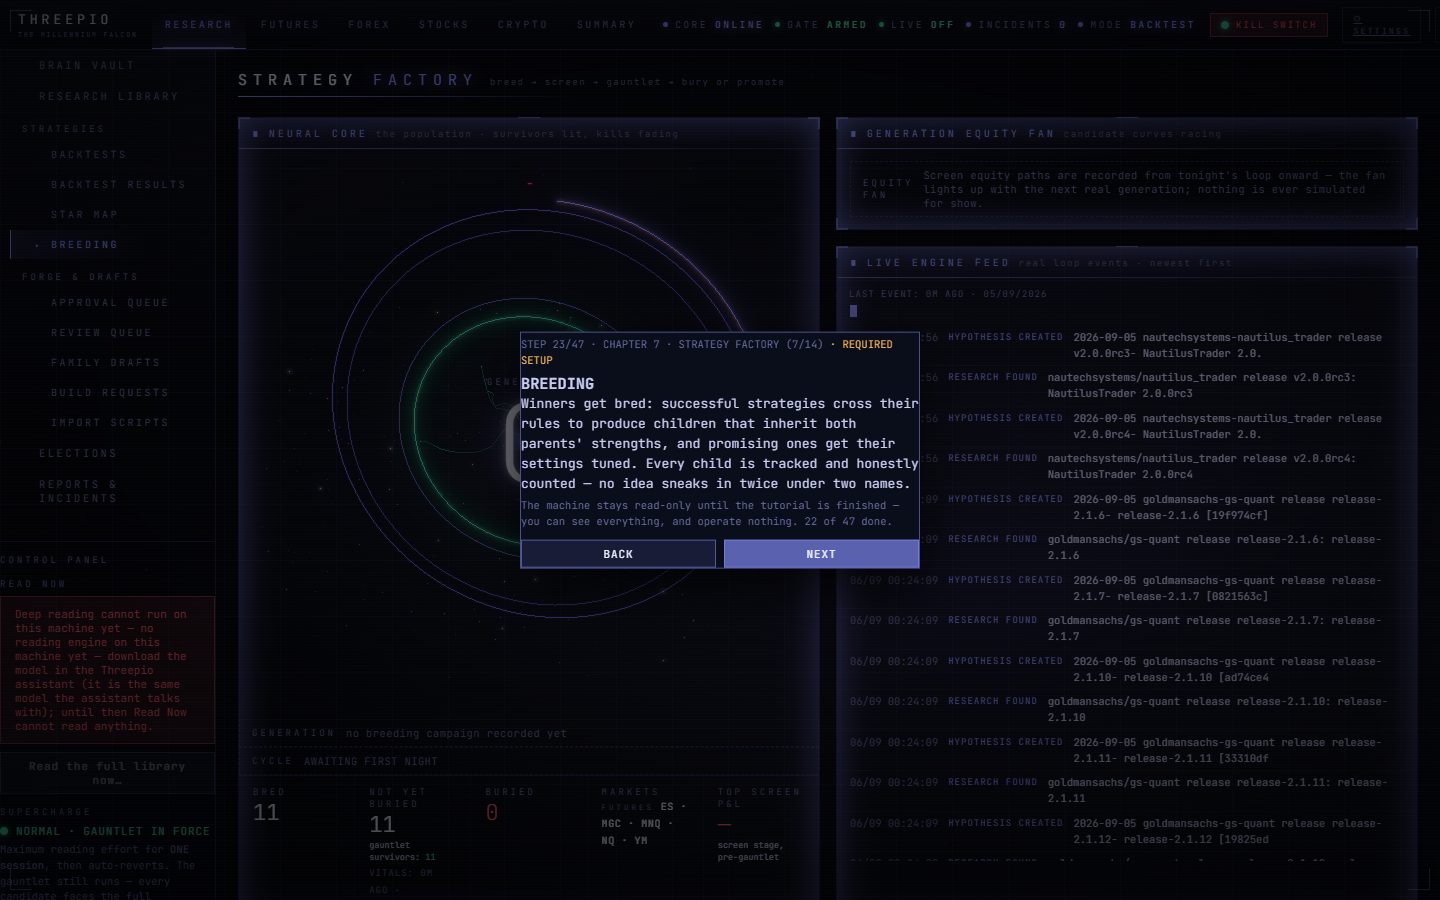Switch to the FUTURES tab
The image size is (1440, 900).
coord(290,25)
